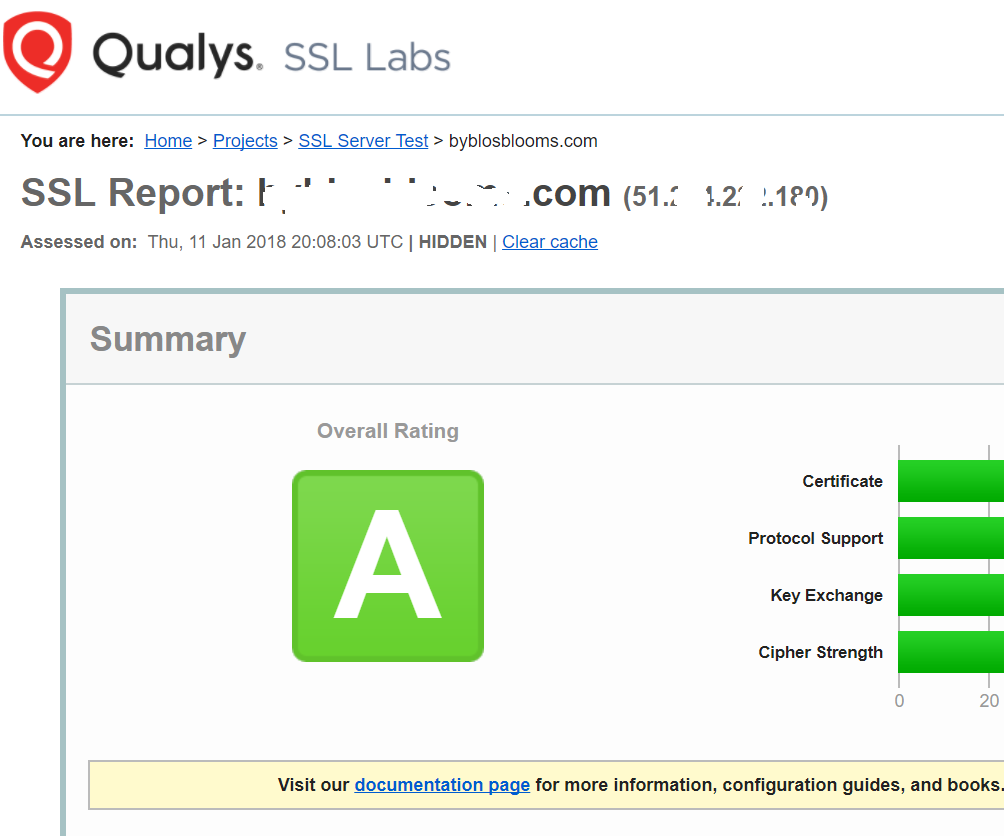Click the Summary section header

pos(167,339)
